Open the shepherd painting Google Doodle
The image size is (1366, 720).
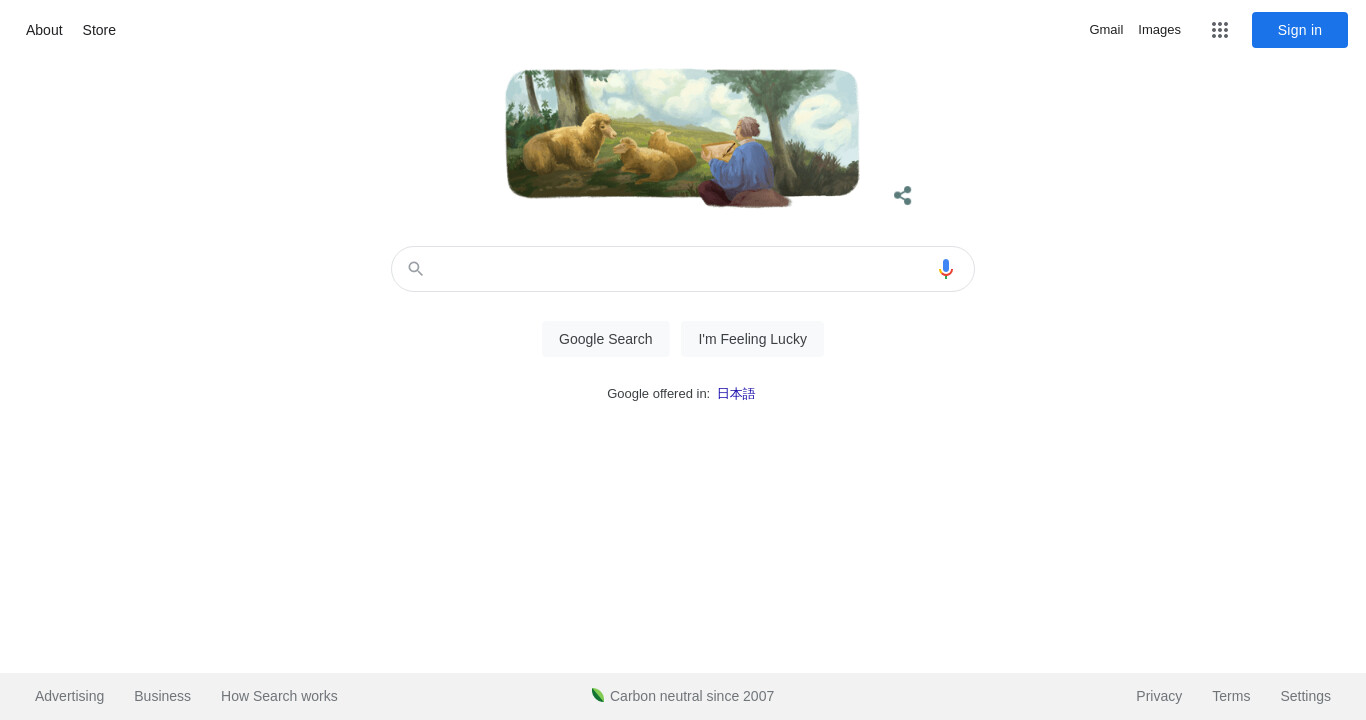click(x=682, y=138)
